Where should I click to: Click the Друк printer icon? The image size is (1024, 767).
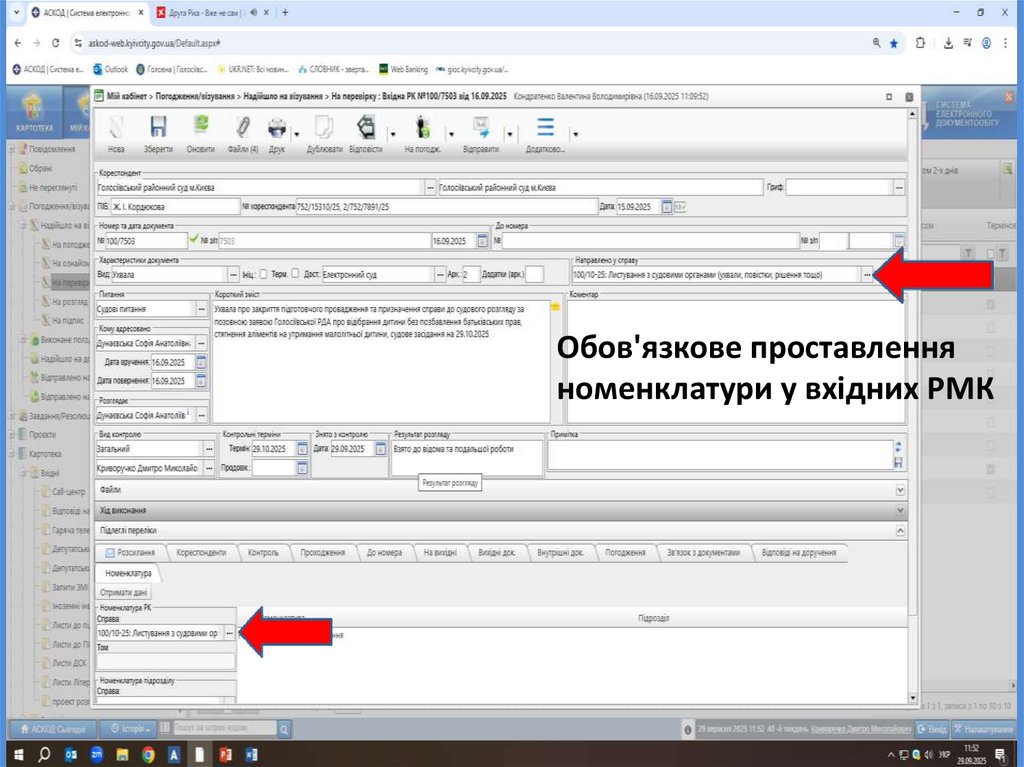tap(277, 127)
